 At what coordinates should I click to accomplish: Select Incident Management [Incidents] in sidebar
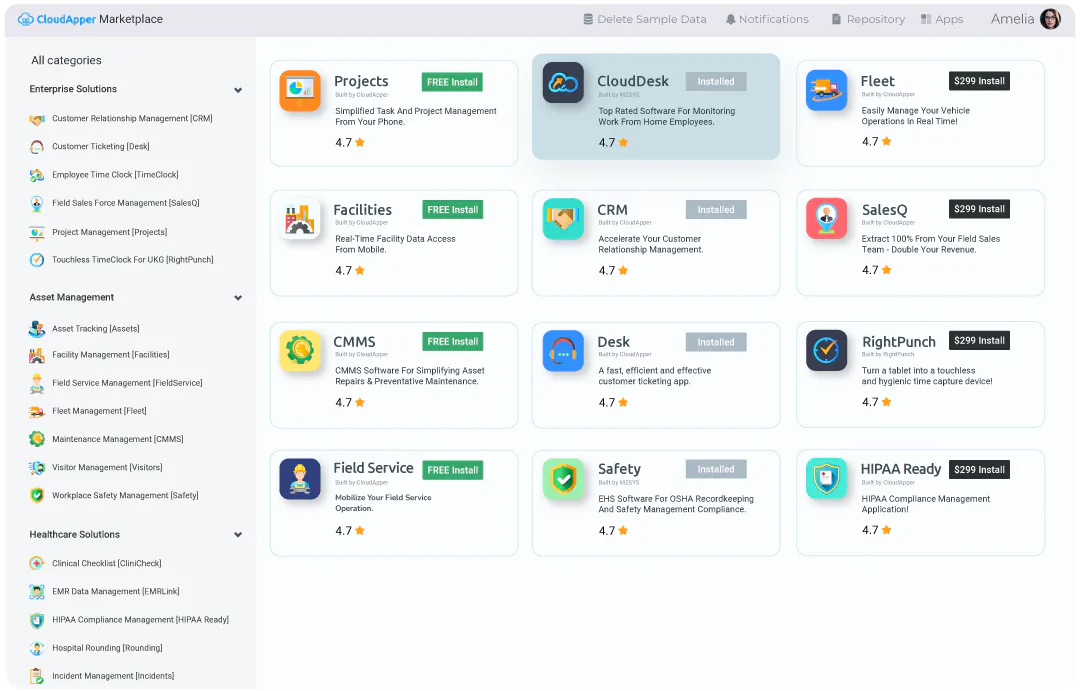[113, 677]
